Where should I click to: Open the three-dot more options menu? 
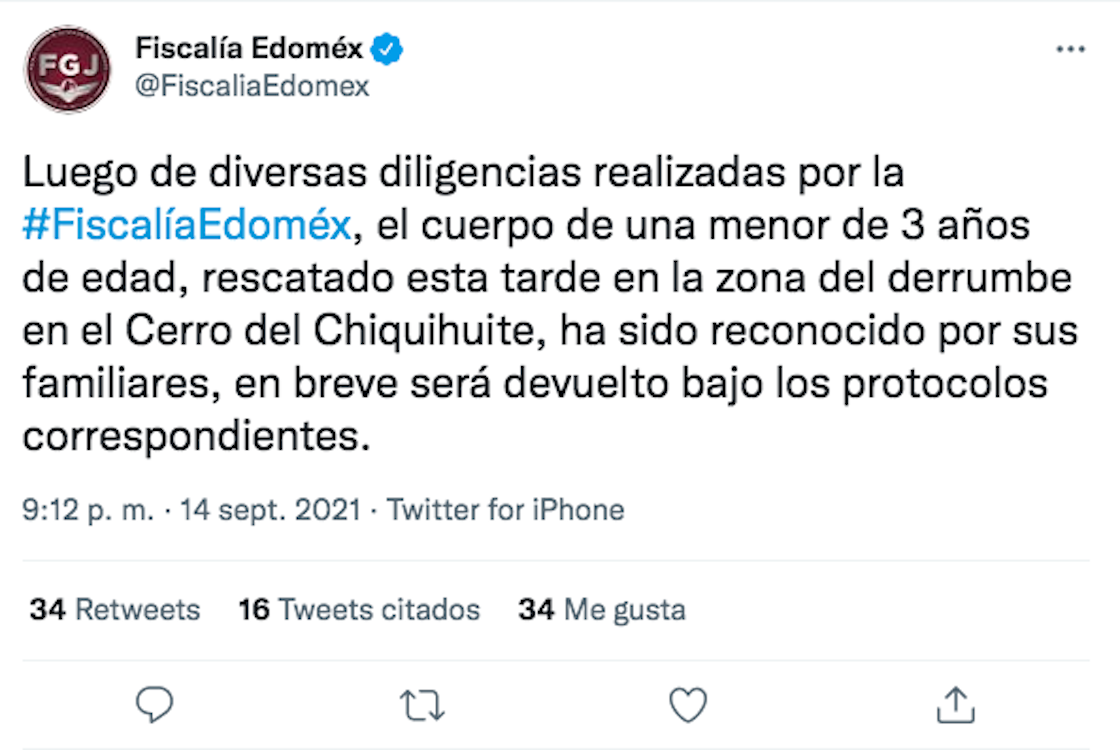click(1070, 49)
